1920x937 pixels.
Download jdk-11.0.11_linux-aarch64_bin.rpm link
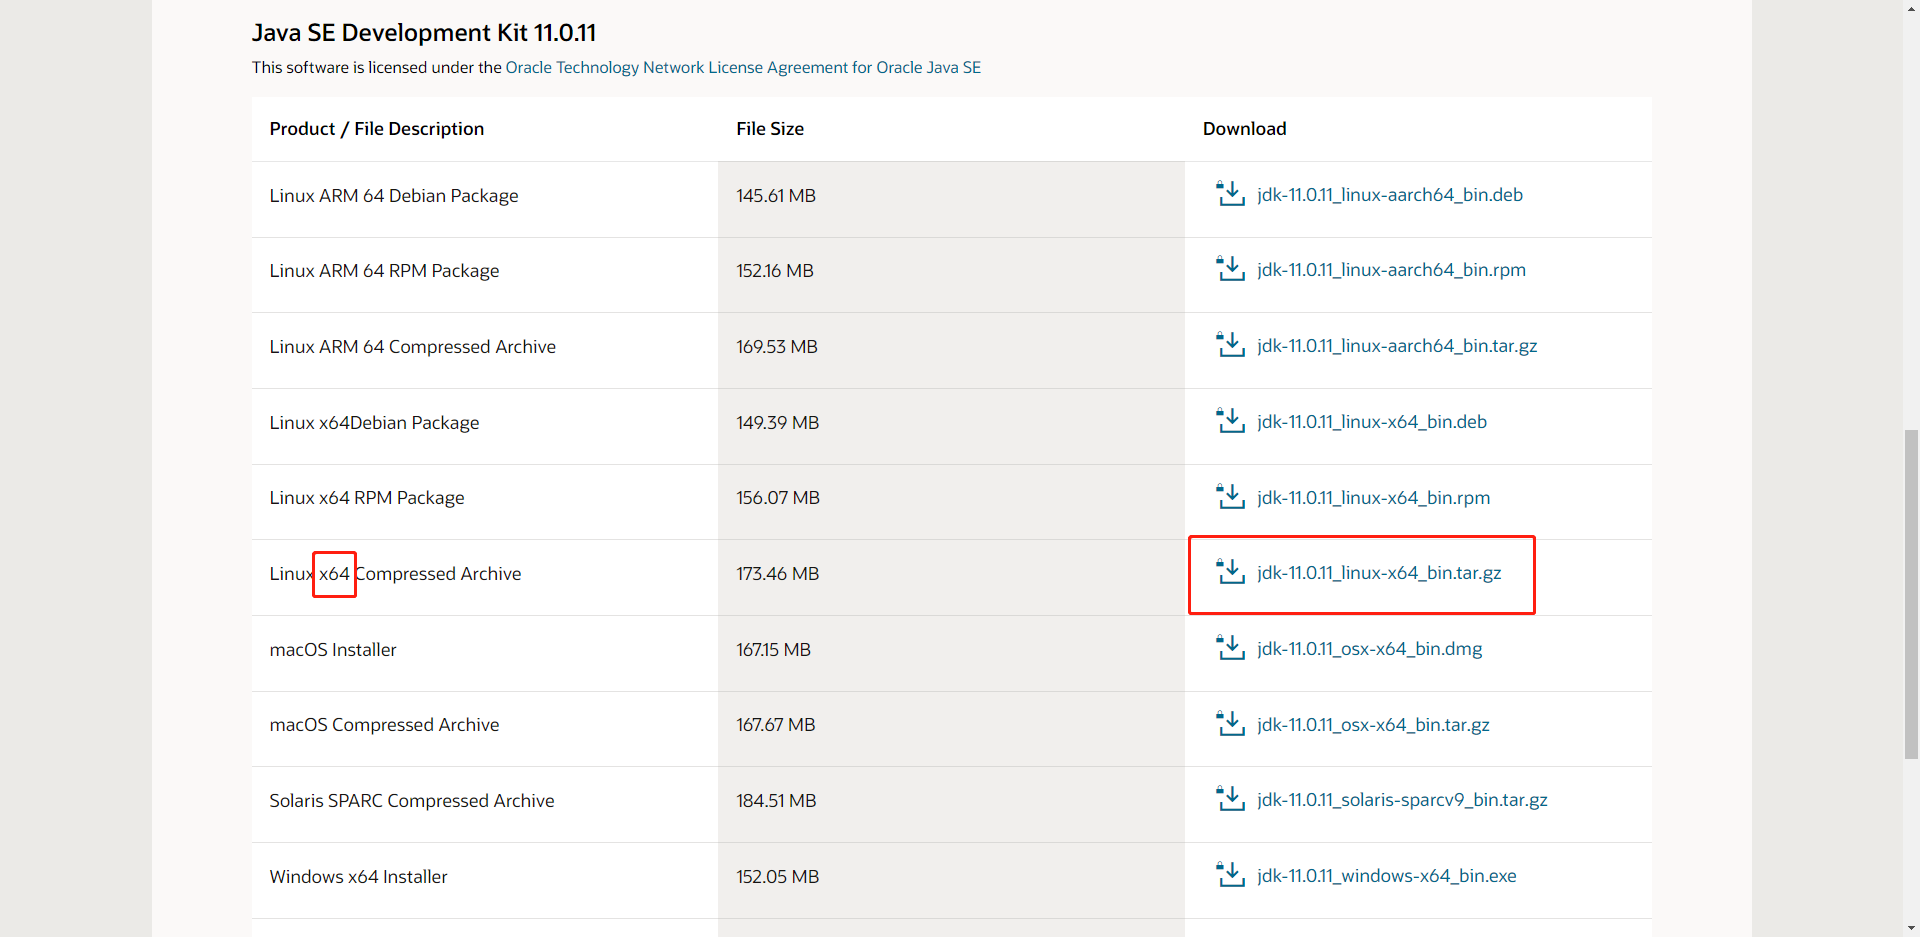(1391, 270)
